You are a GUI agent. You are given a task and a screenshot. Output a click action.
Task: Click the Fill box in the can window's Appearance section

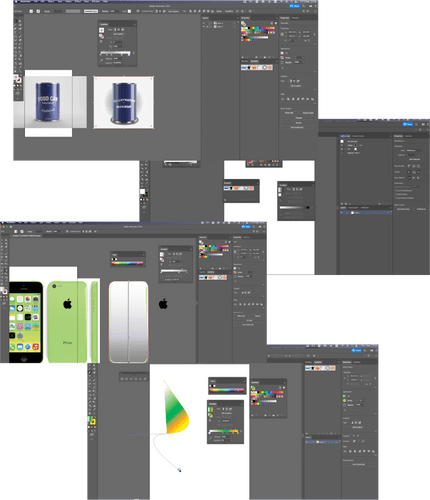click(x=282, y=53)
